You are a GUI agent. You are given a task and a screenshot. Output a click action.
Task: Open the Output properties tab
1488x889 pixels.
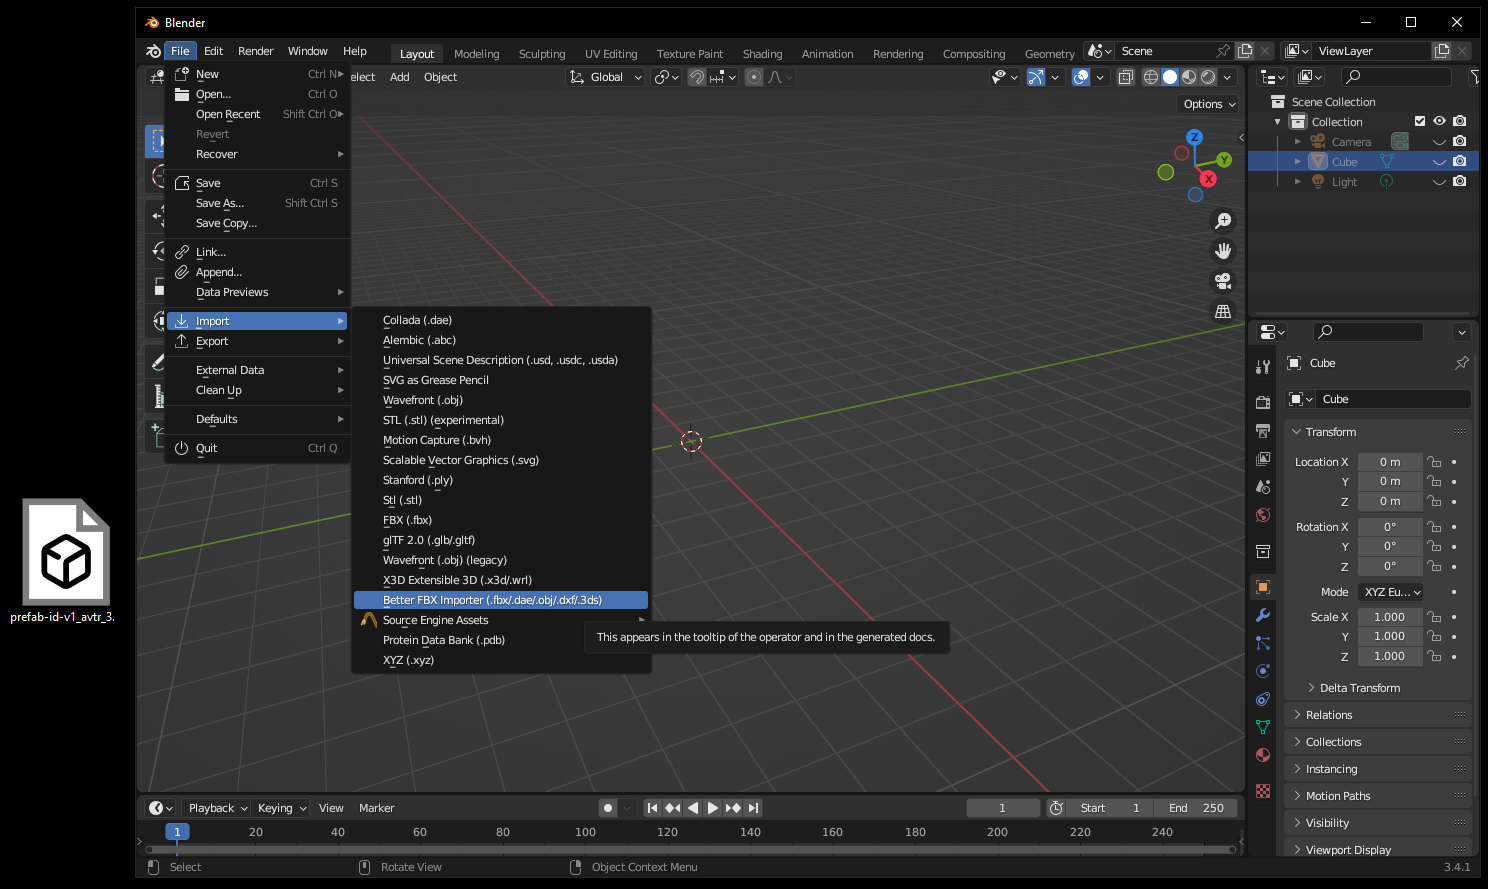1263,430
